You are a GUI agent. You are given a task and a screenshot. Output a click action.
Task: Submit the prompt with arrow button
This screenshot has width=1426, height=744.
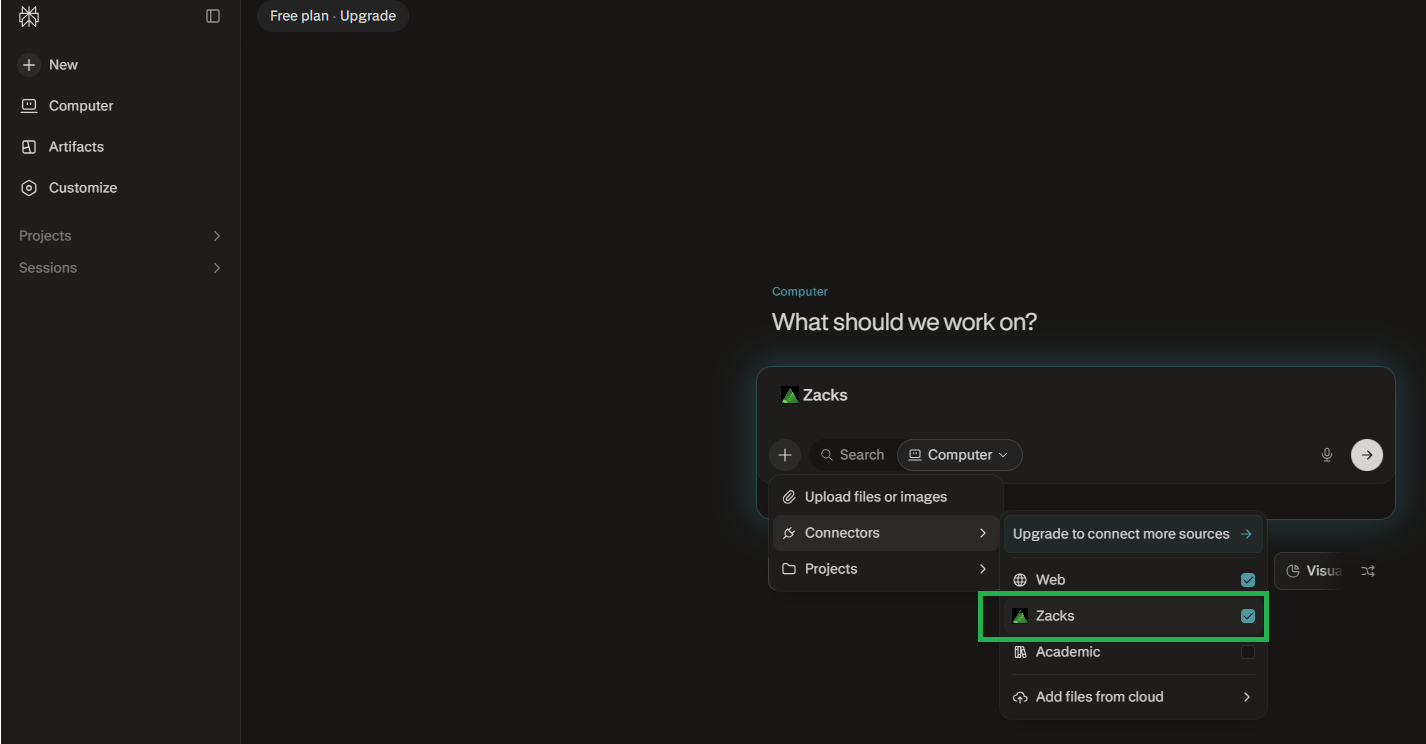coord(1367,455)
